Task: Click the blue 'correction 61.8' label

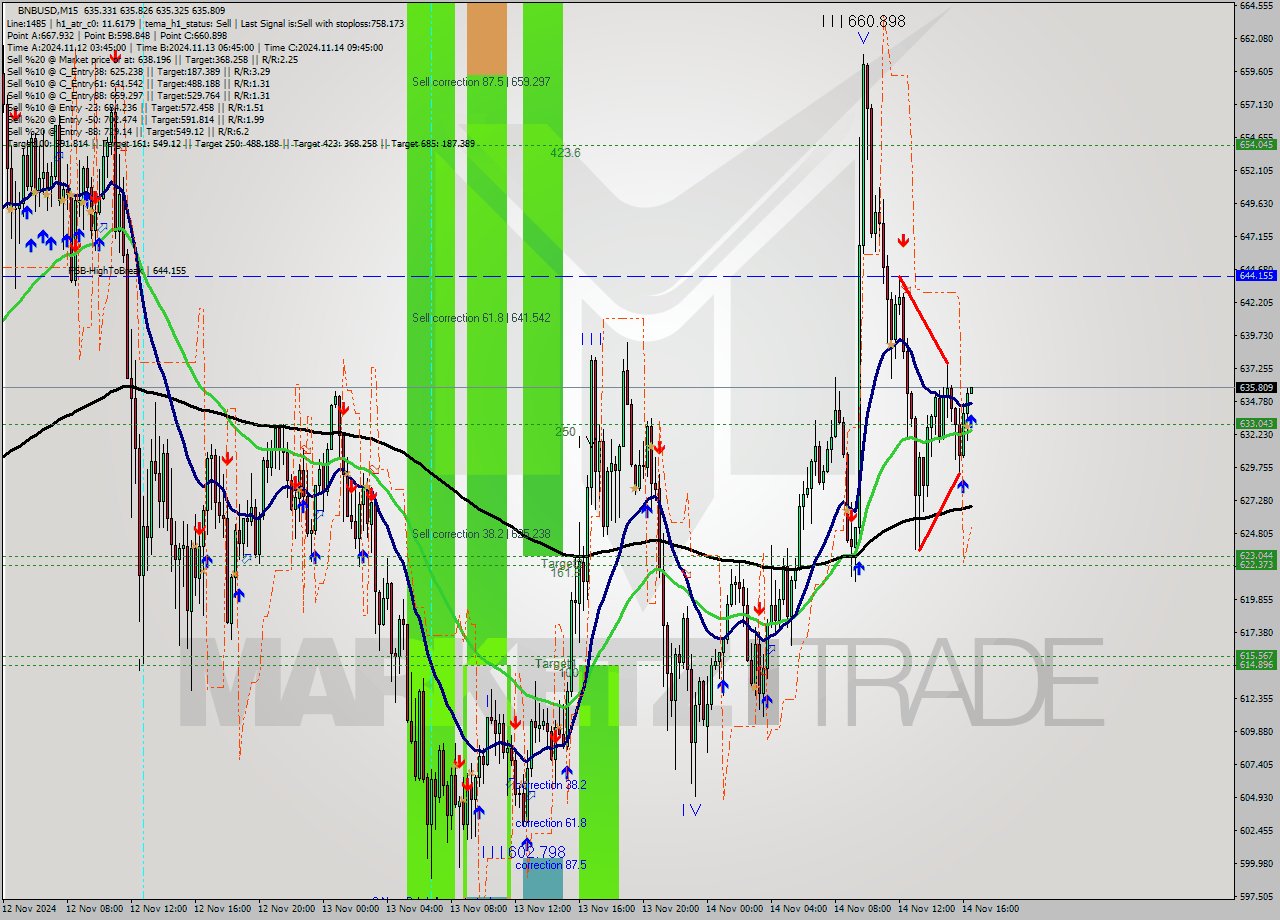Action: [551, 823]
